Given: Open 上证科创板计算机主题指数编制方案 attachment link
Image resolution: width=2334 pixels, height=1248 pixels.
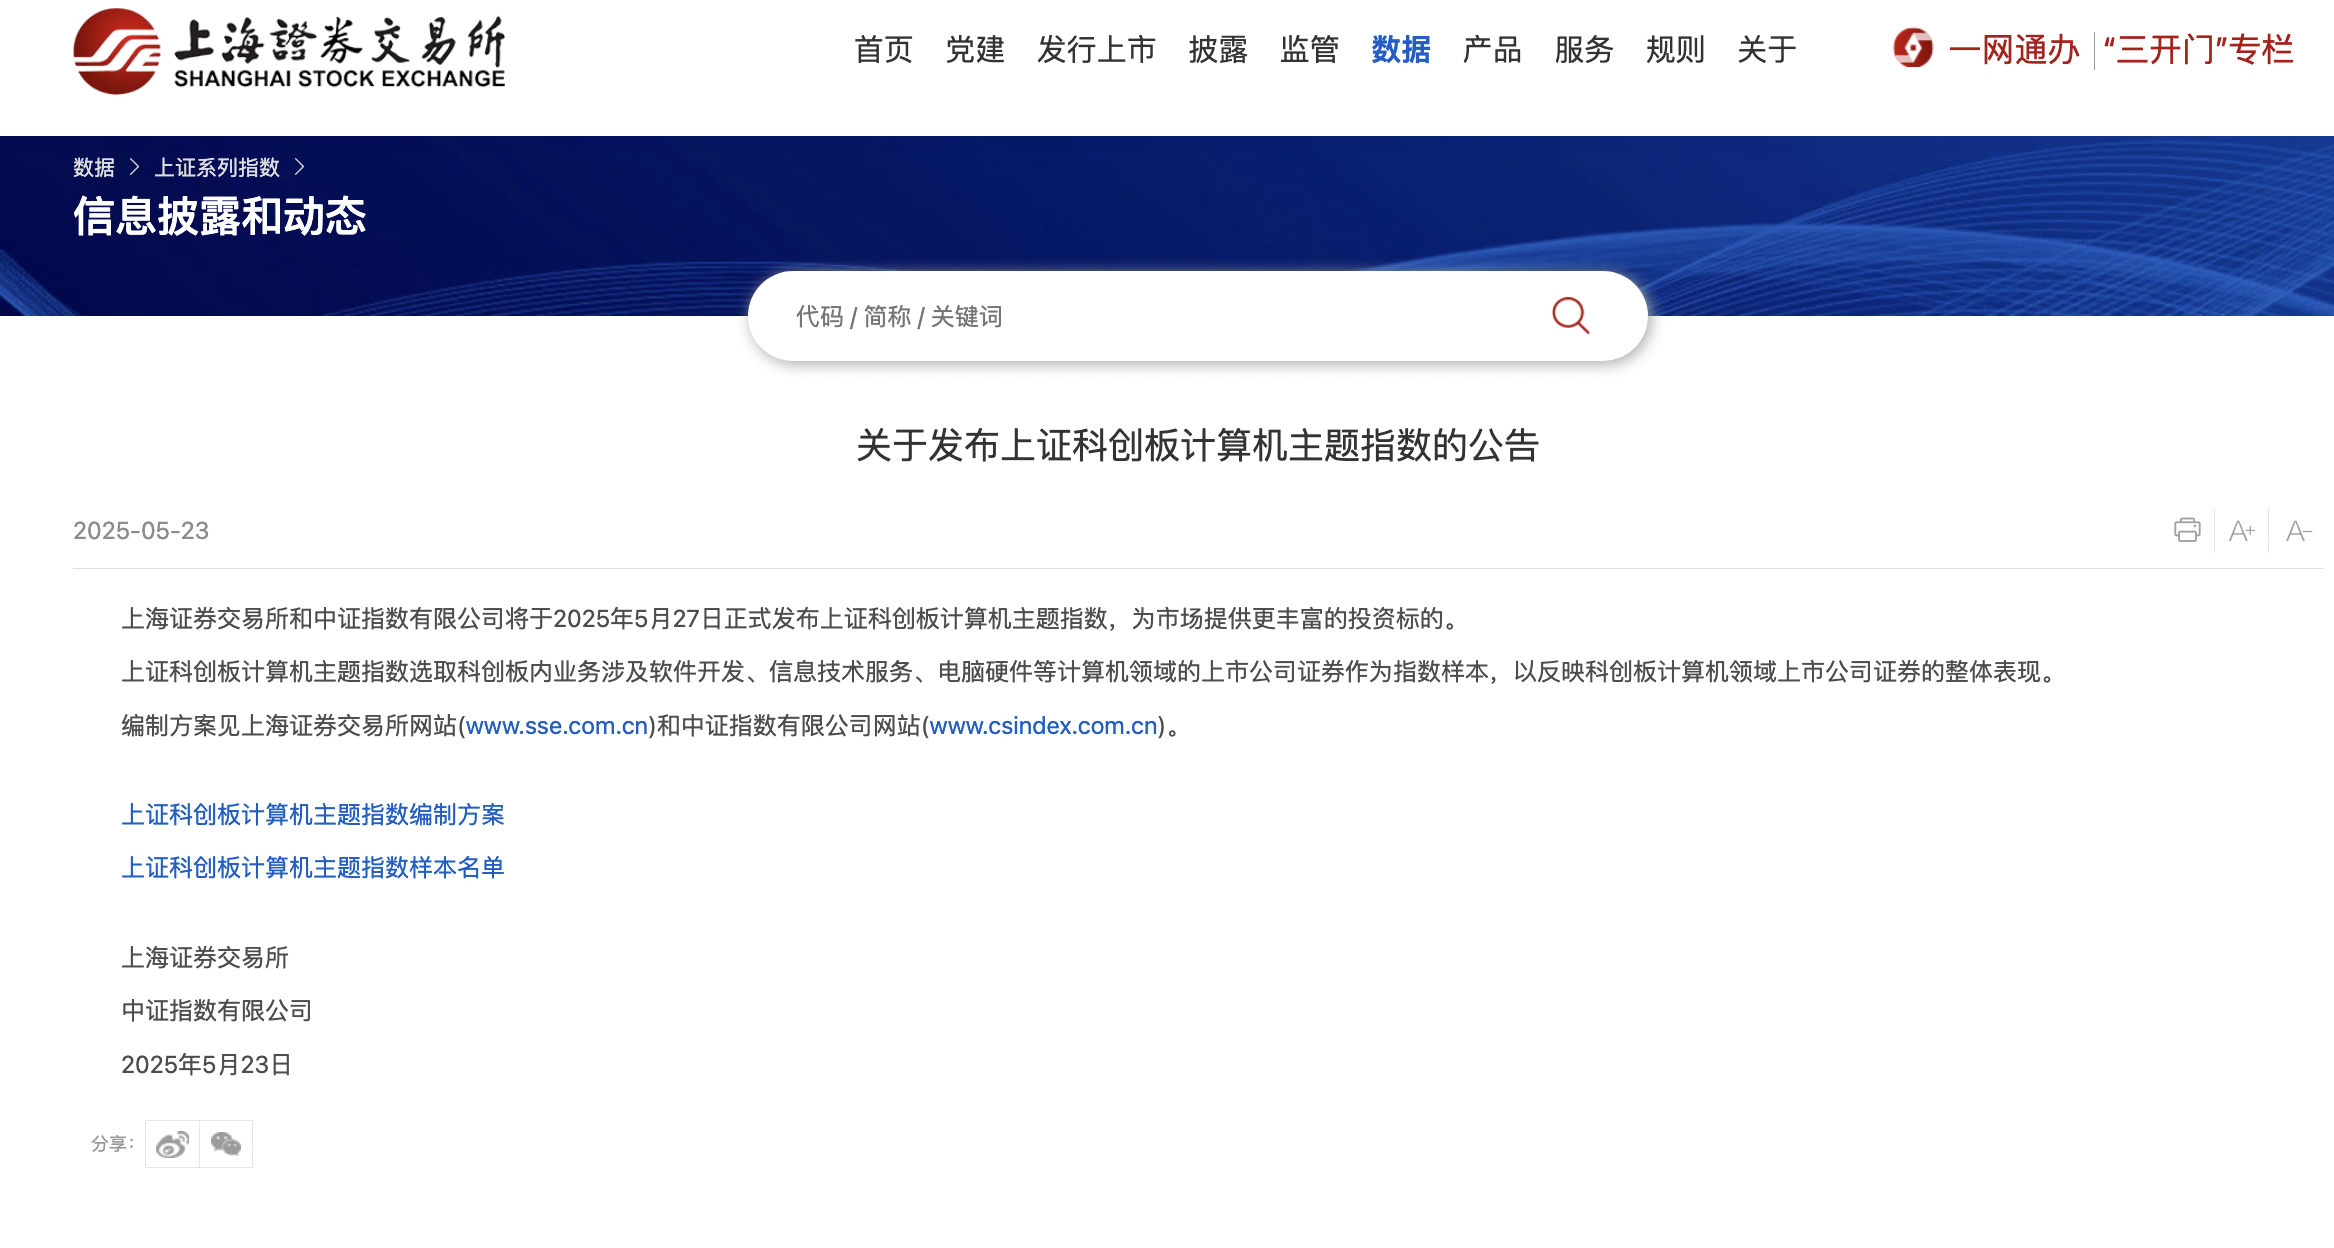Looking at the screenshot, I should (x=313, y=815).
